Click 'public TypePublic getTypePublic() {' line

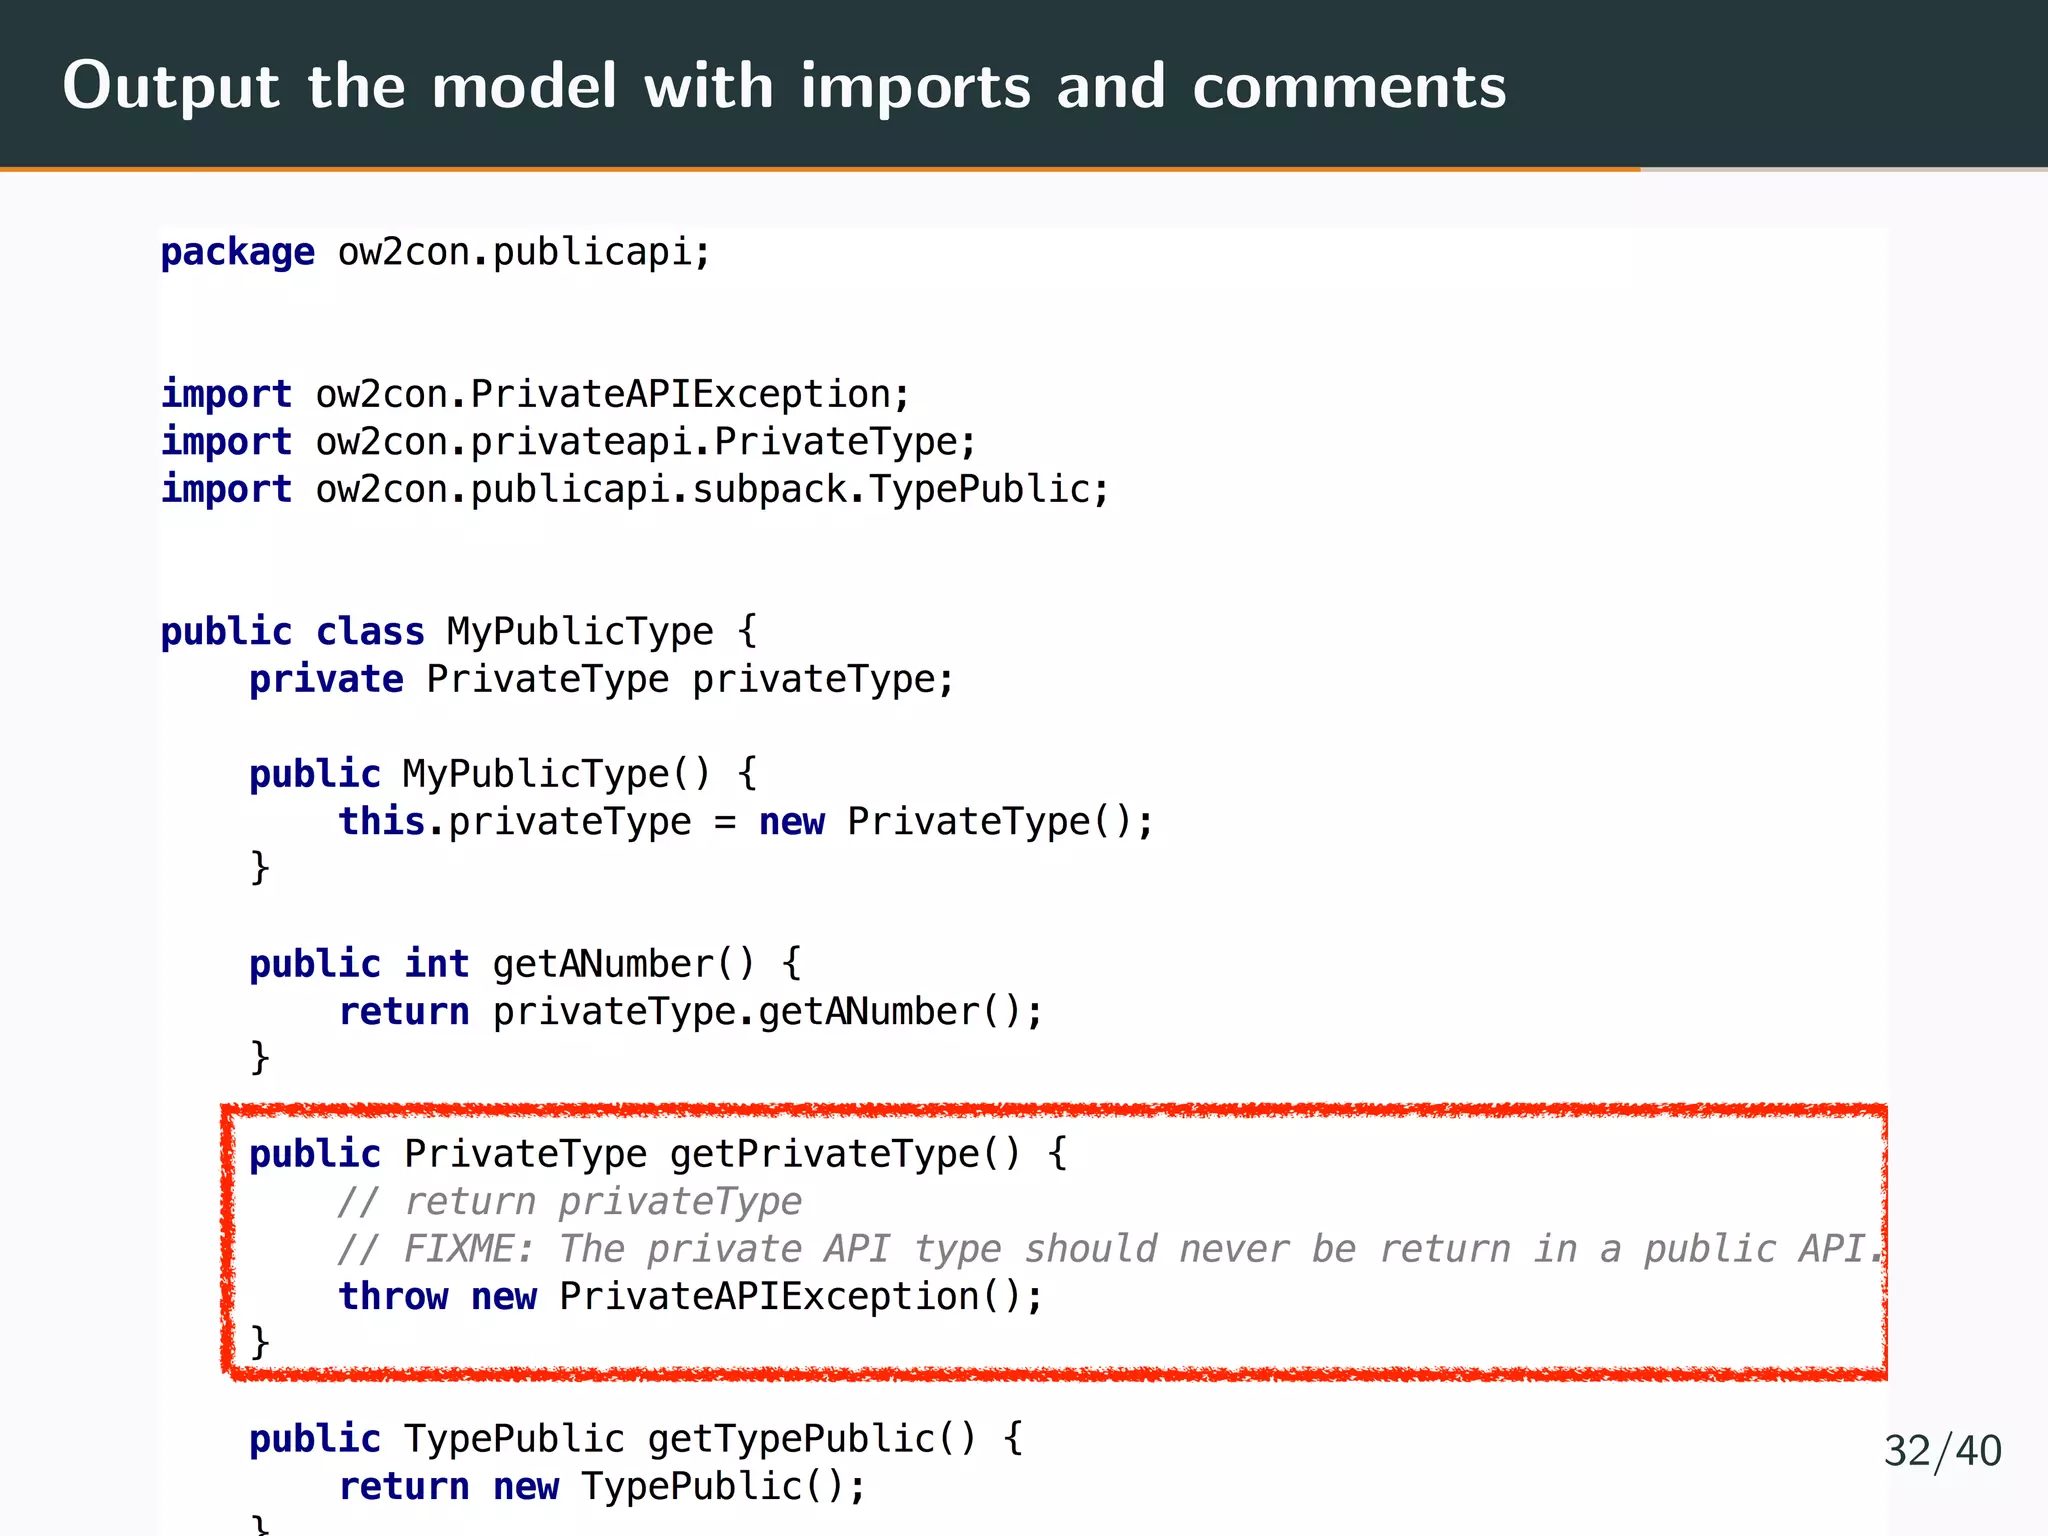point(636,1439)
